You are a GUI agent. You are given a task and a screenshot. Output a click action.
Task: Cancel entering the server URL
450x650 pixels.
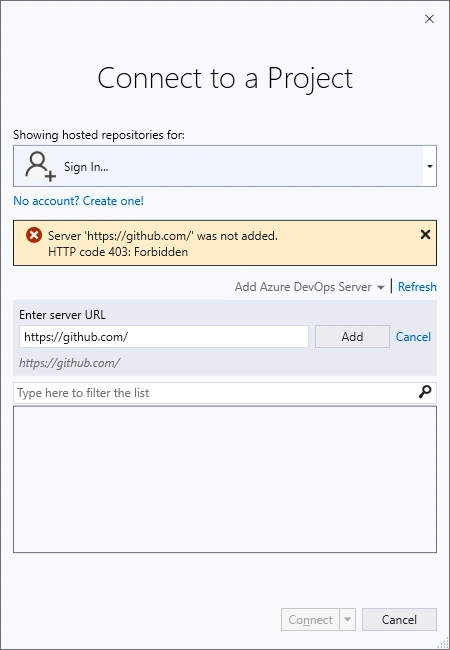(x=413, y=337)
